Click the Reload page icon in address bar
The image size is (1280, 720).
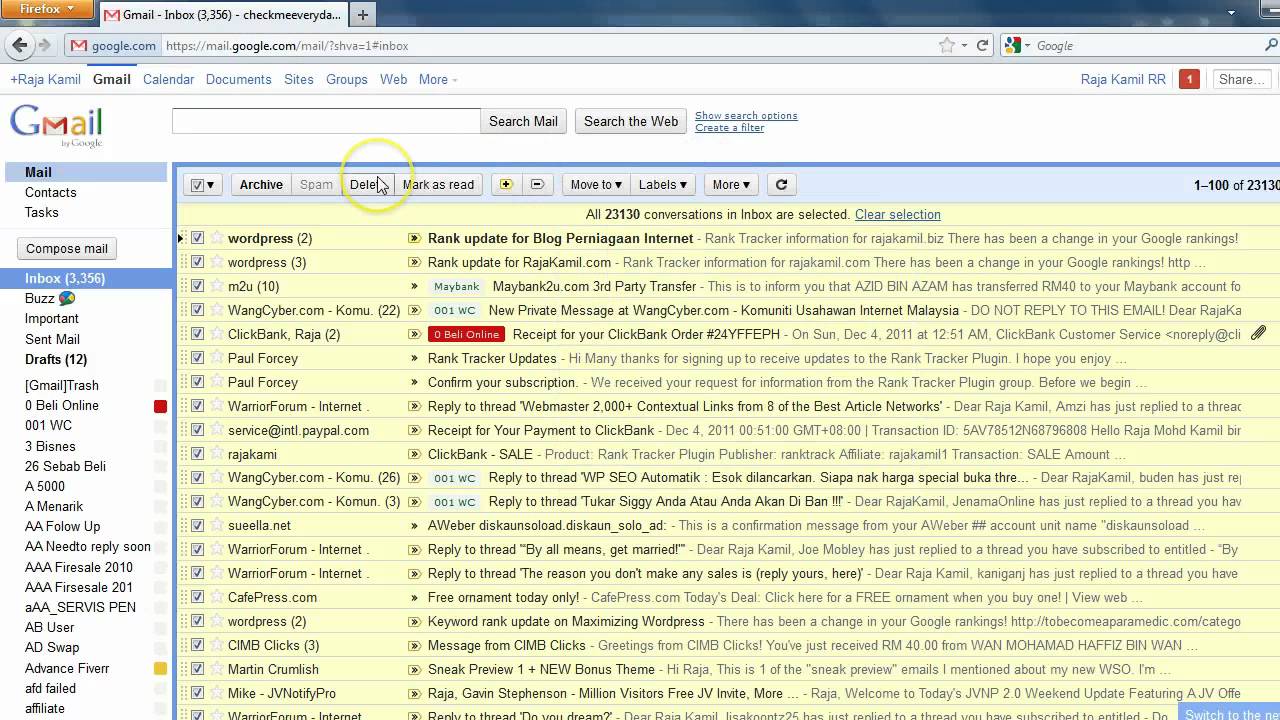tap(983, 45)
